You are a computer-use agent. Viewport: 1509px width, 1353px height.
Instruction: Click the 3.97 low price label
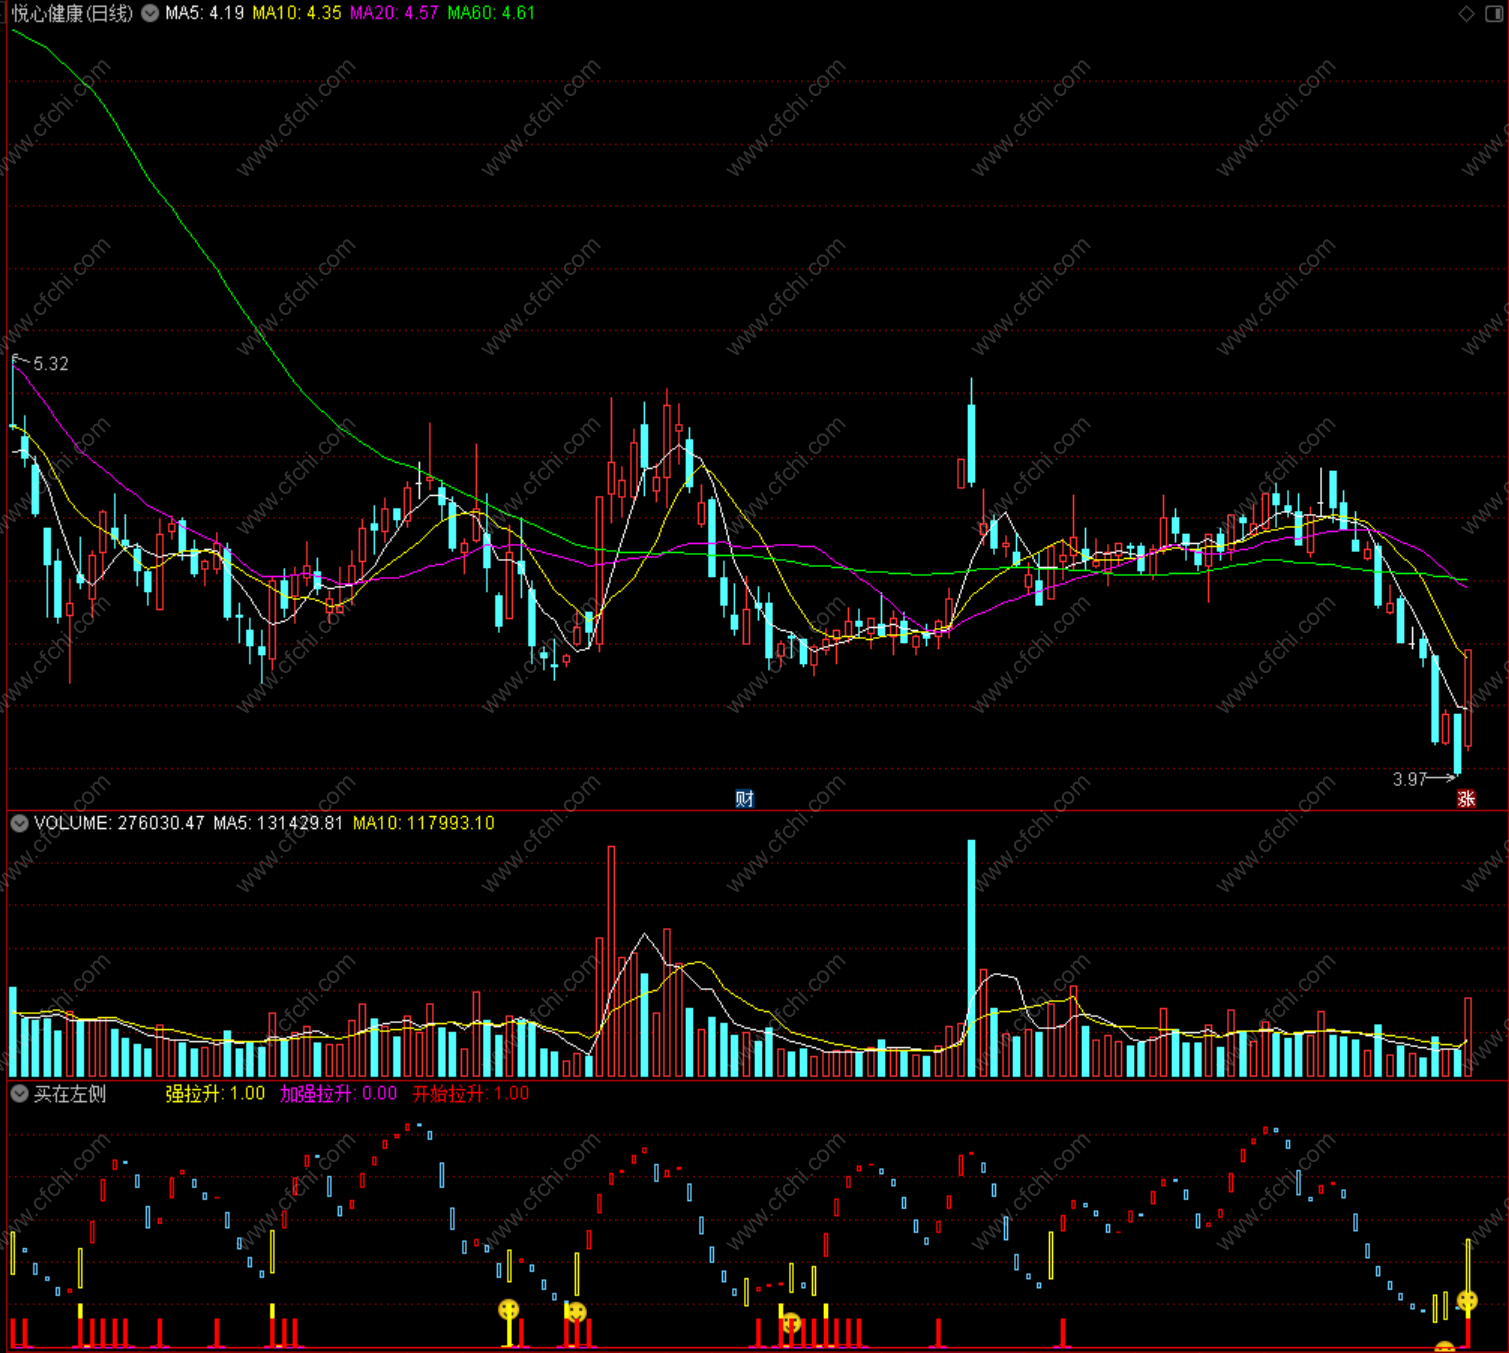point(1409,779)
